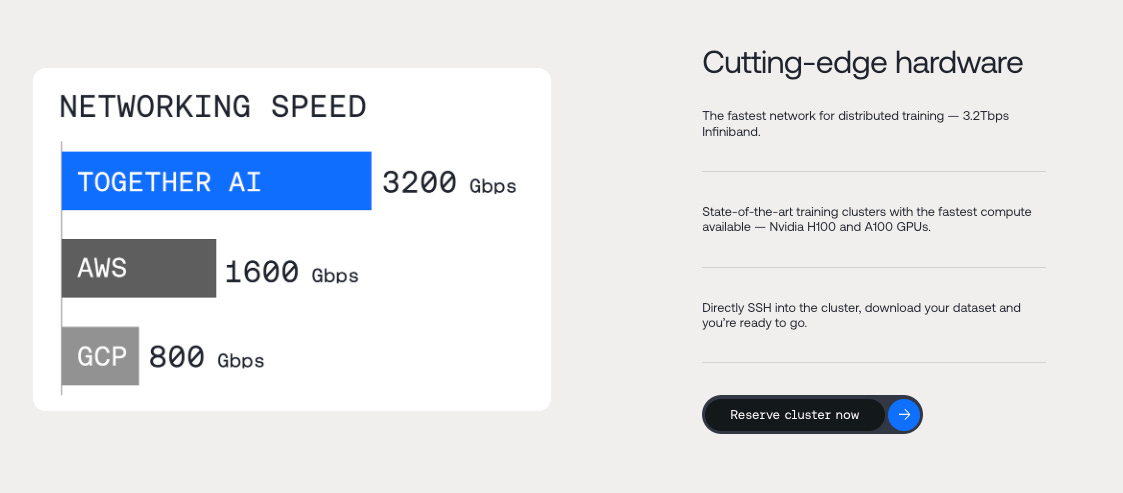Click the AWS label inside the bar

point(102,268)
